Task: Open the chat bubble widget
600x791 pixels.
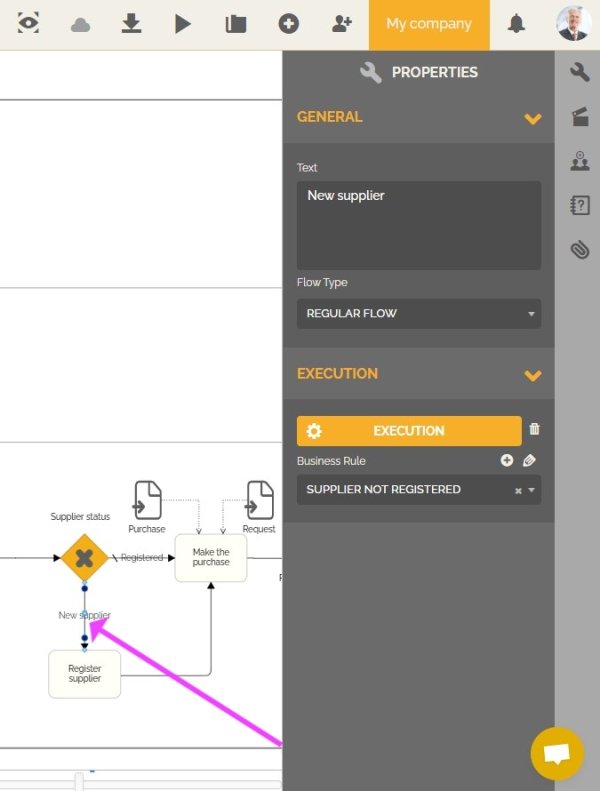Action: pos(557,753)
